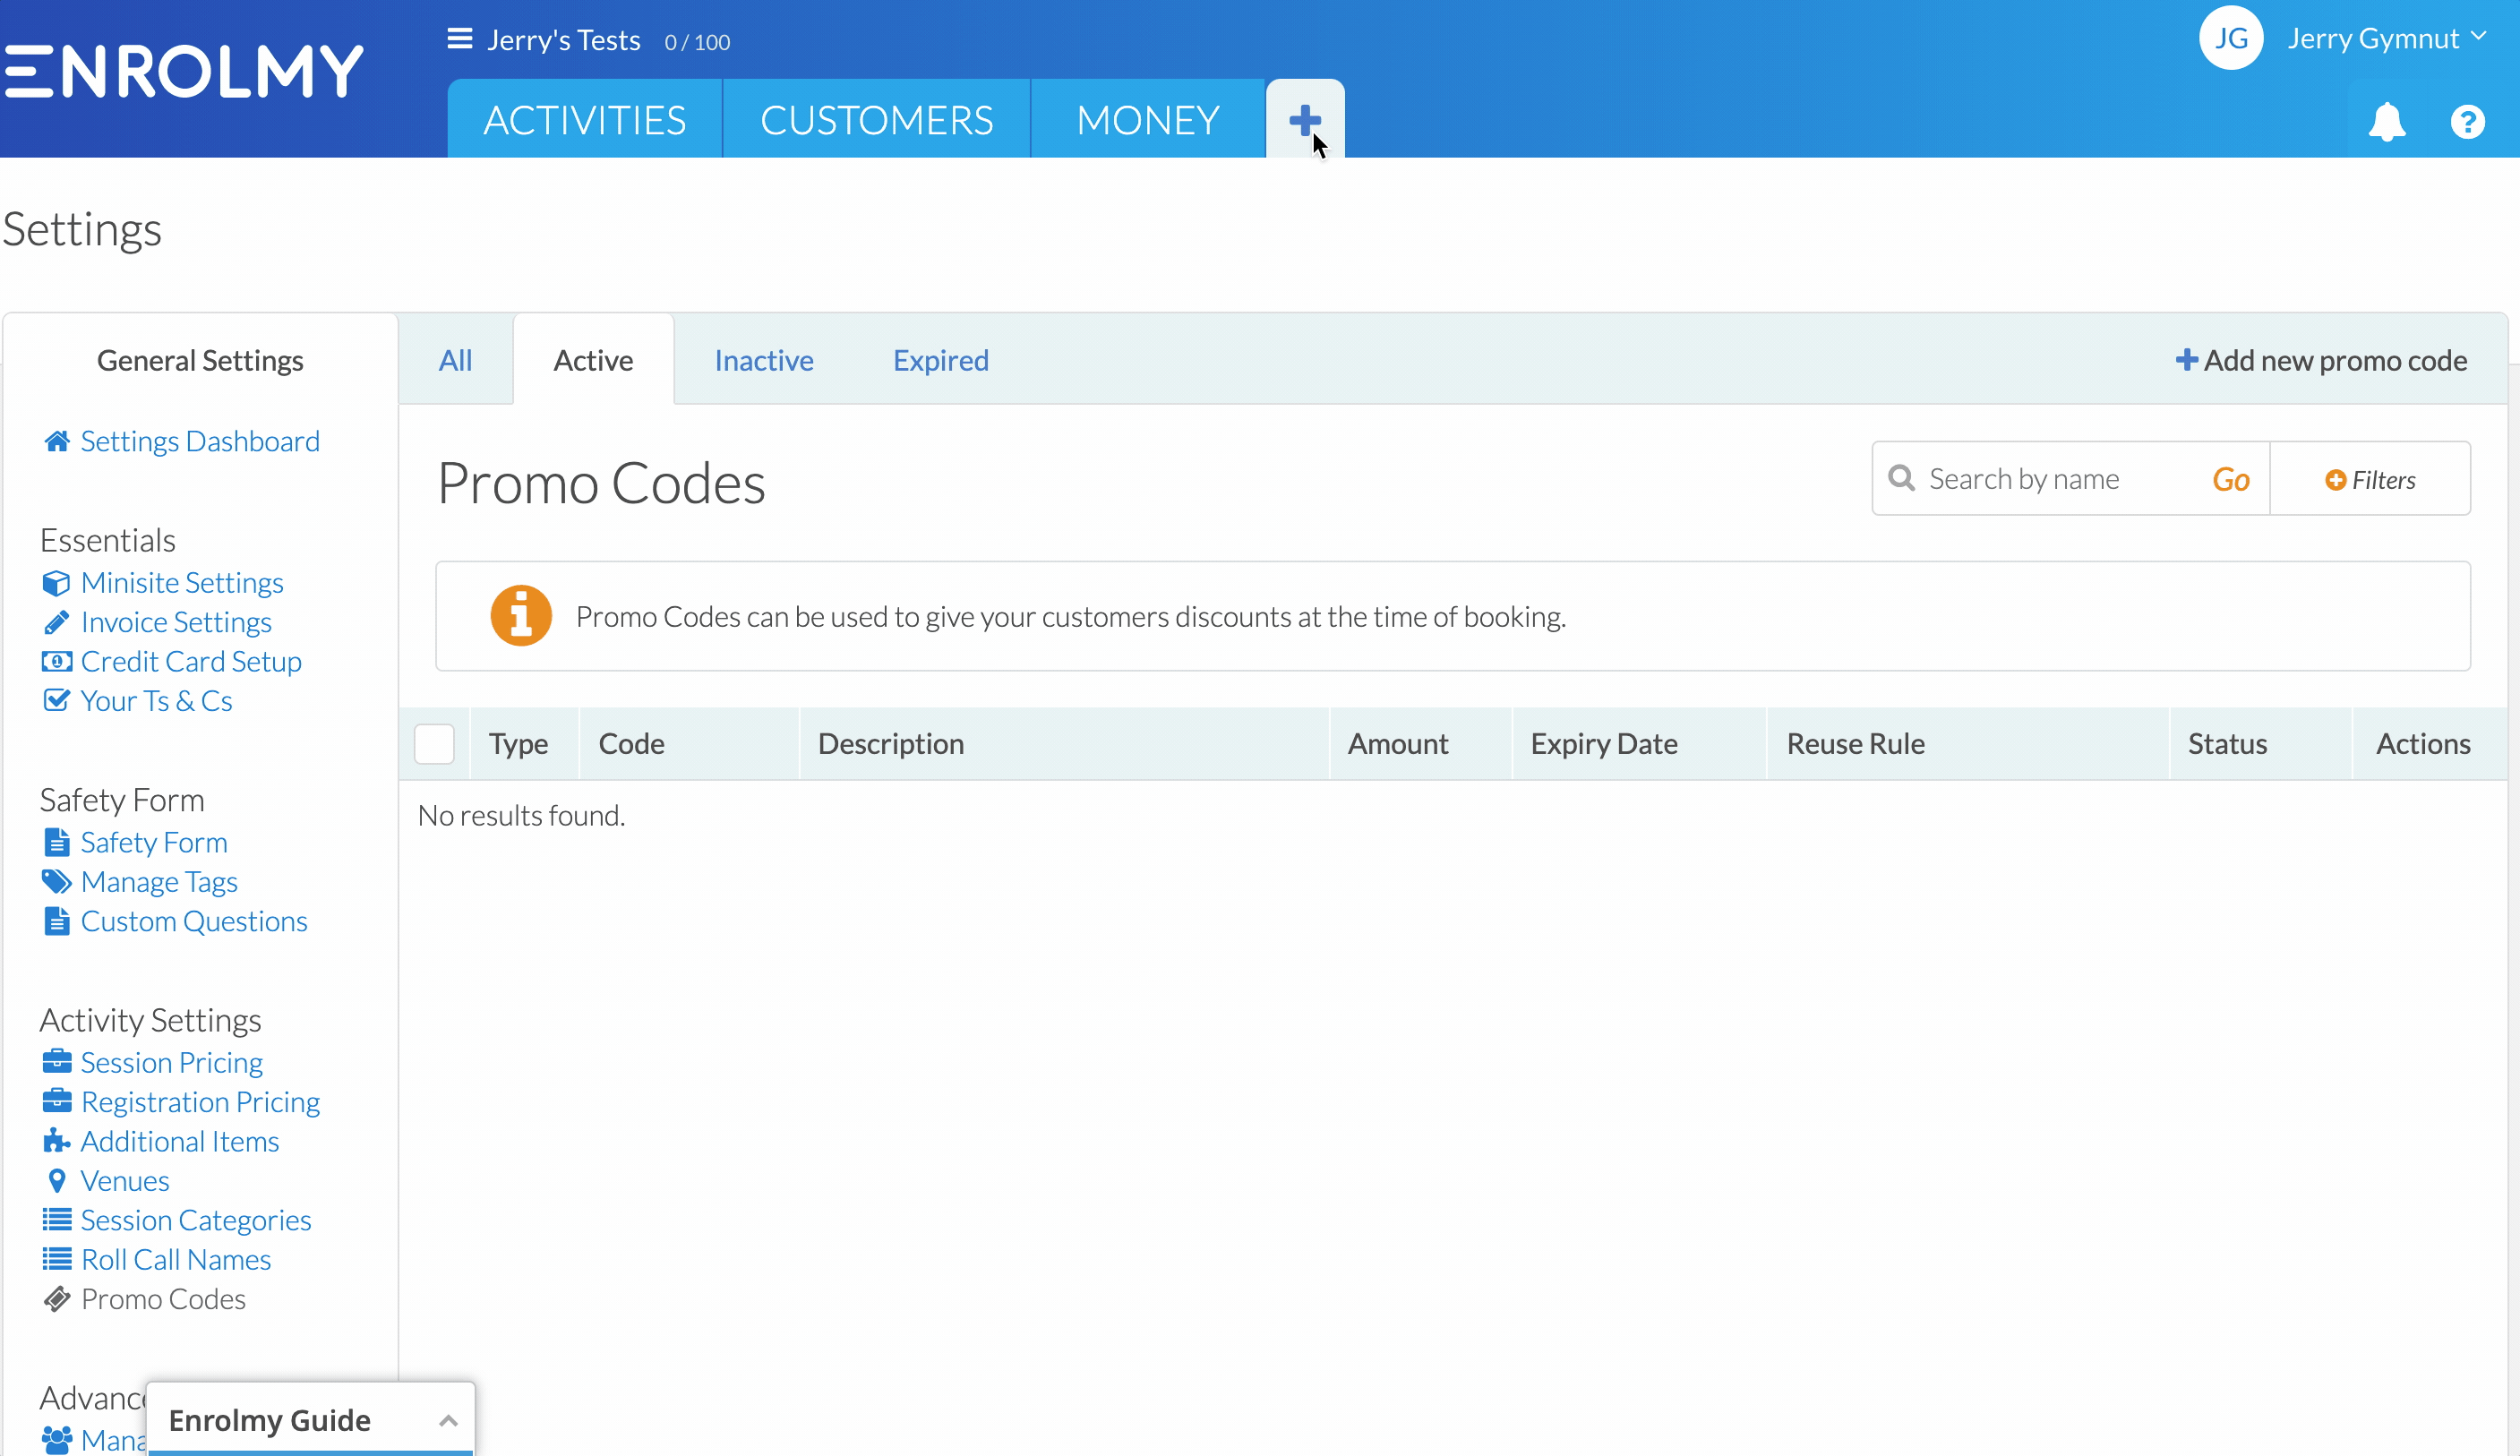Click the 0 / 100 usage counter
This screenshot has width=2520, height=1456.
pyautogui.click(x=697, y=42)
